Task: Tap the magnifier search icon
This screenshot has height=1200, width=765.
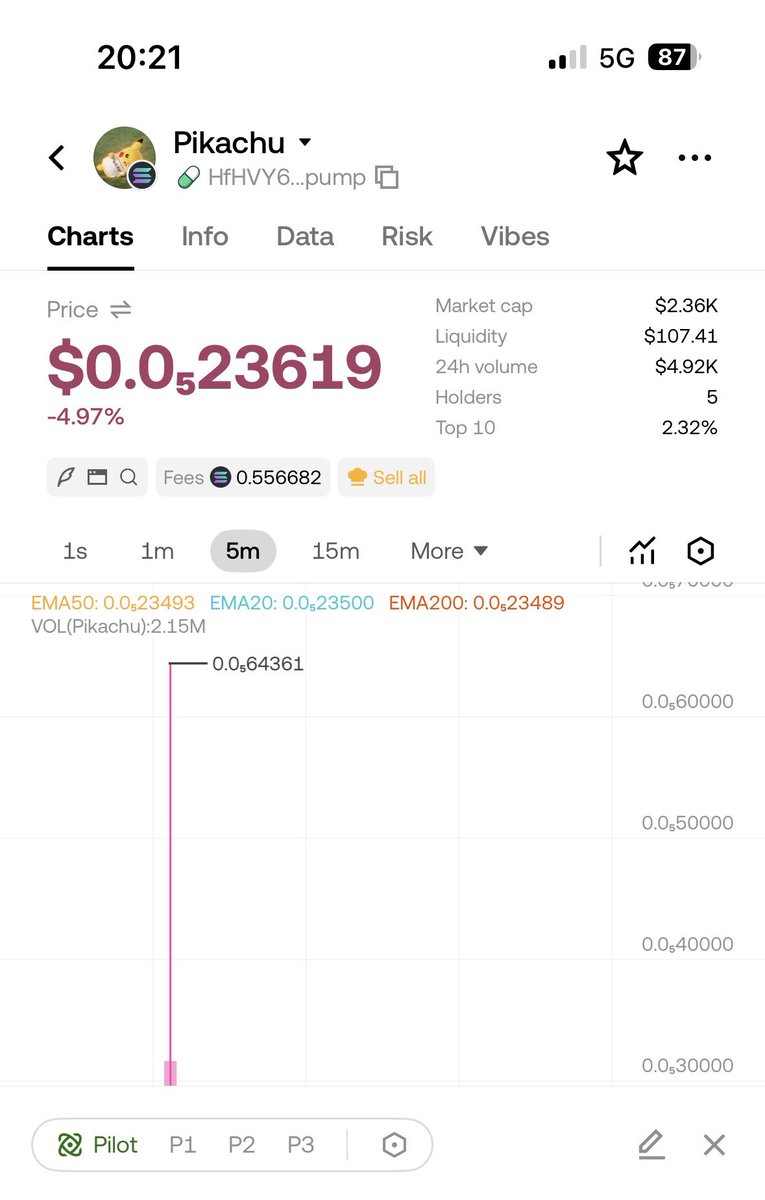Action: click(128, 478)
